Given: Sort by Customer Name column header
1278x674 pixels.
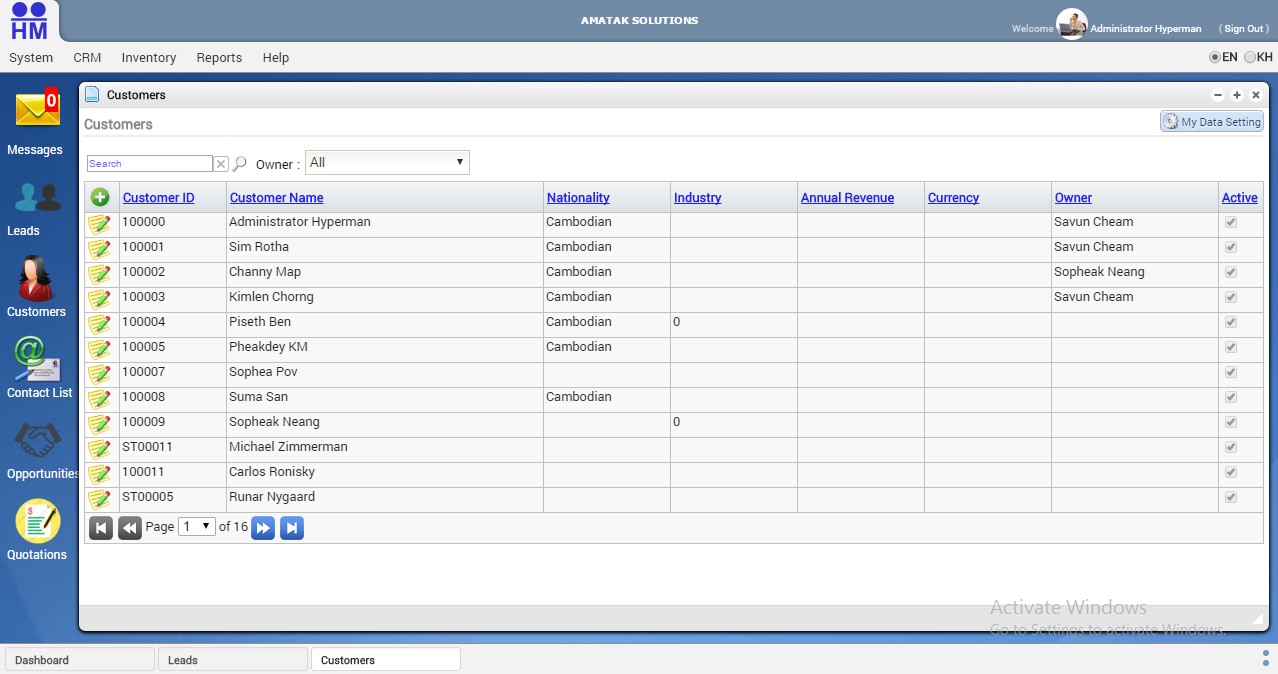Looking at the screenshot, I should (x=277, y=198).
